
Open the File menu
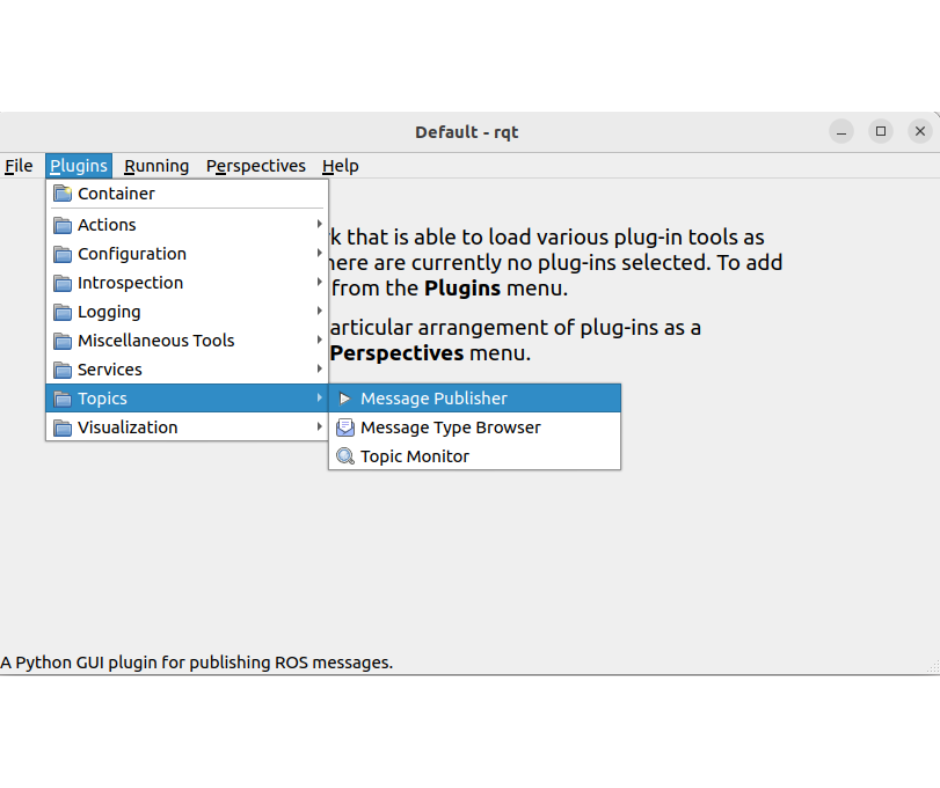tap(19, 166)
